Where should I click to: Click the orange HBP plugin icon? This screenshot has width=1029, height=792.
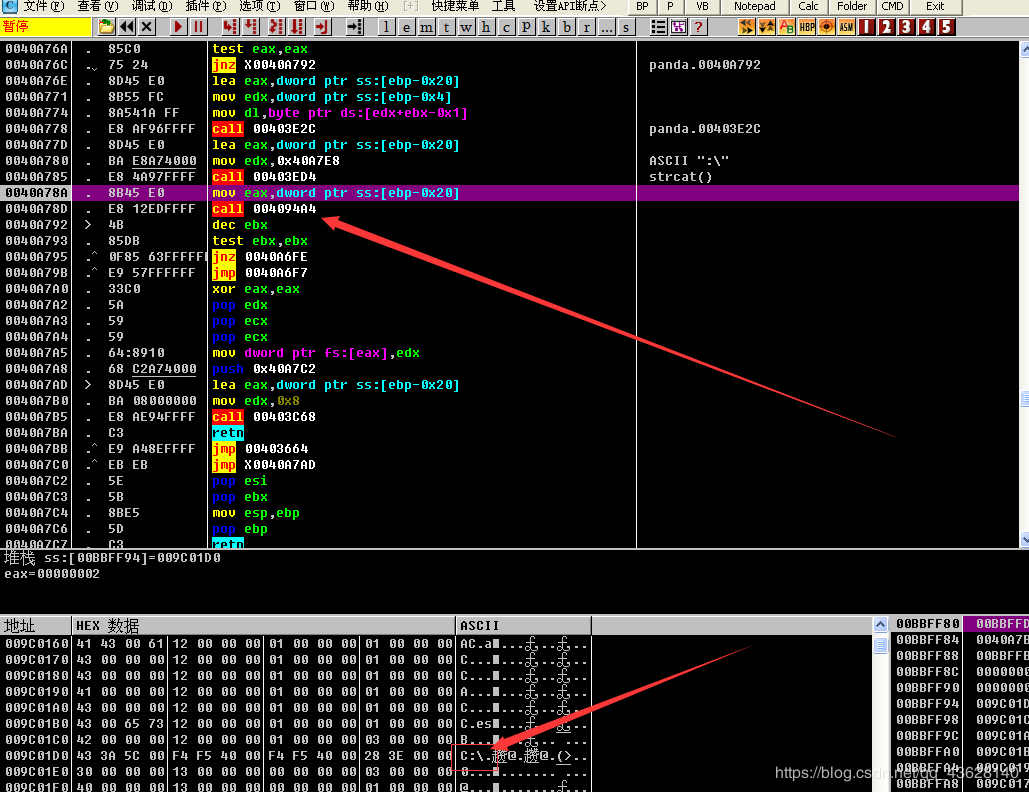(807, 27)
